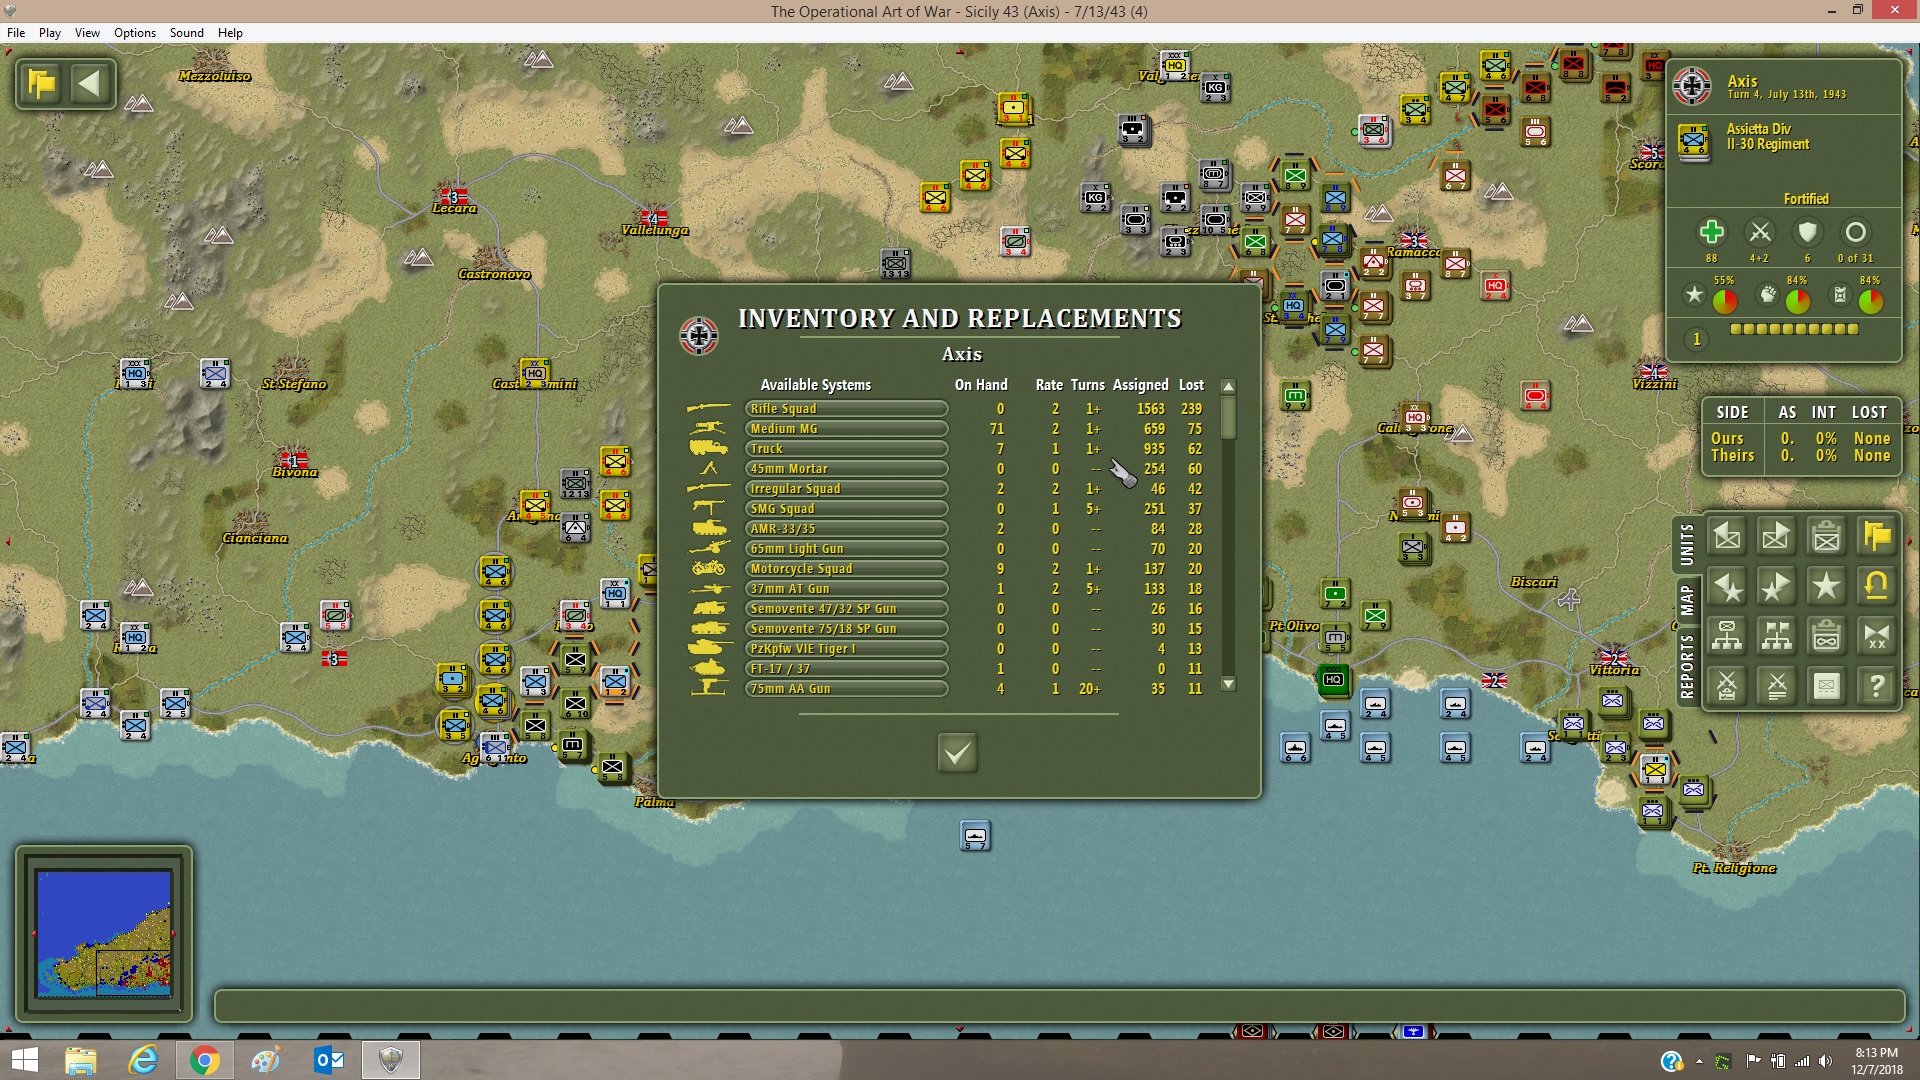Open the clipboard icon with the infinity symbol
Viewport: 1920px width, 1080px height.
tap(1827, 636)
